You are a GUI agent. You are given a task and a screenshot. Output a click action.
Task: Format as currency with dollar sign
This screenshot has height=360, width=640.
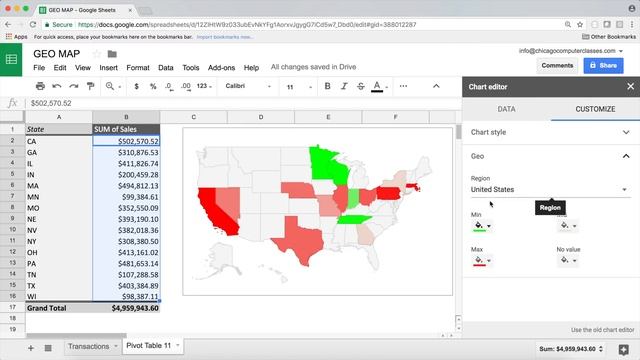[x=136, y=87]
